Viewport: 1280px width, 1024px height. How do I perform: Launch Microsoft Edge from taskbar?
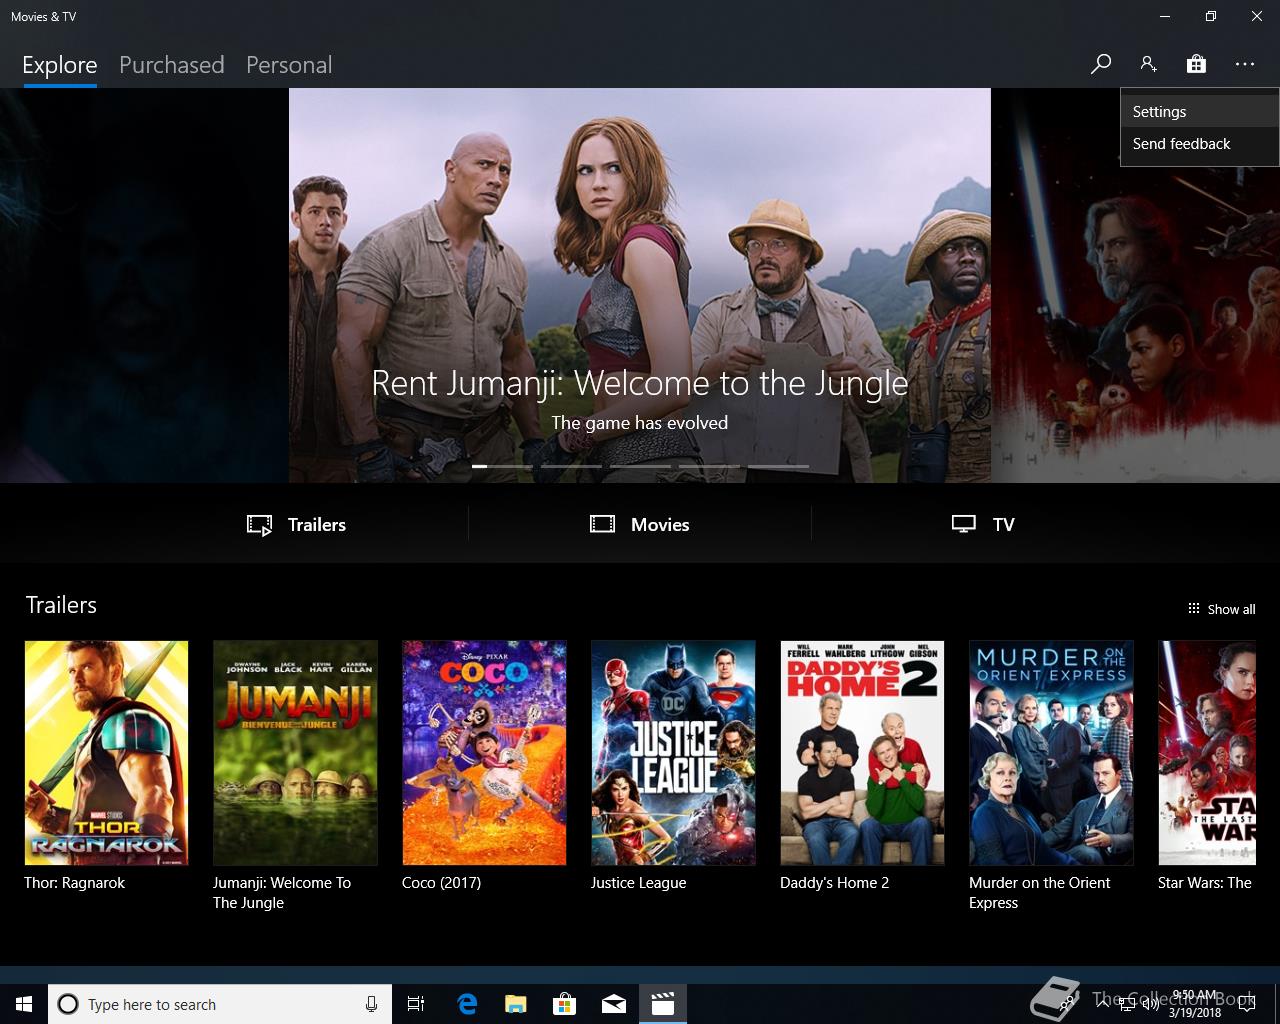(x=467, y=1004)
